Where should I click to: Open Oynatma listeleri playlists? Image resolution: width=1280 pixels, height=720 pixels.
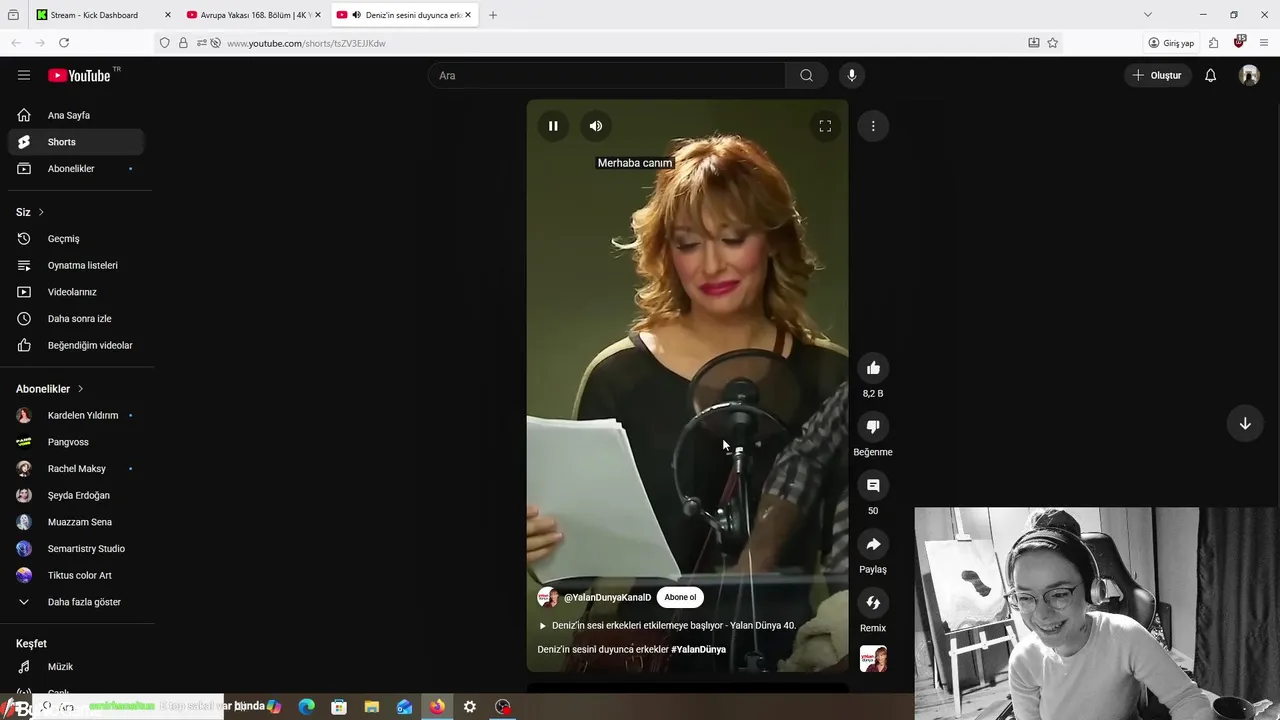click(76, 265)
